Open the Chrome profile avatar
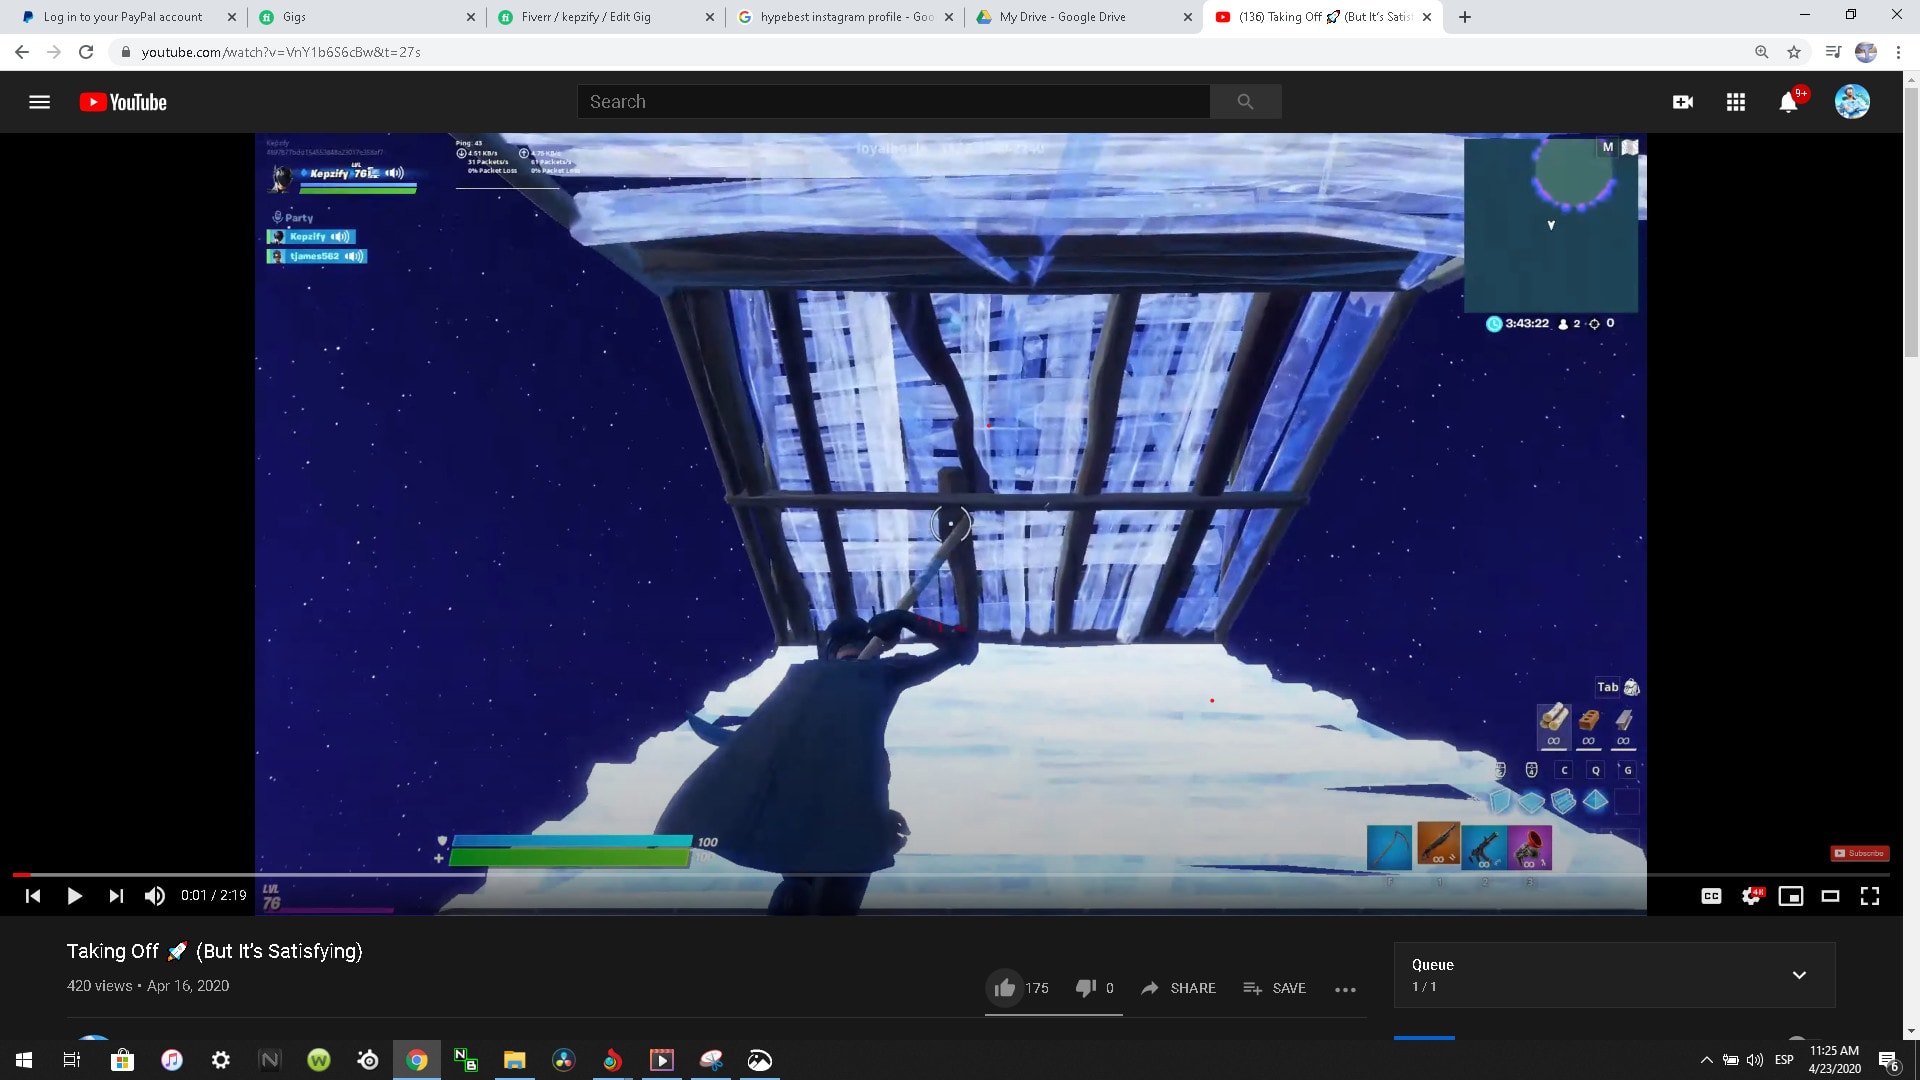 tap(1866, 52)
